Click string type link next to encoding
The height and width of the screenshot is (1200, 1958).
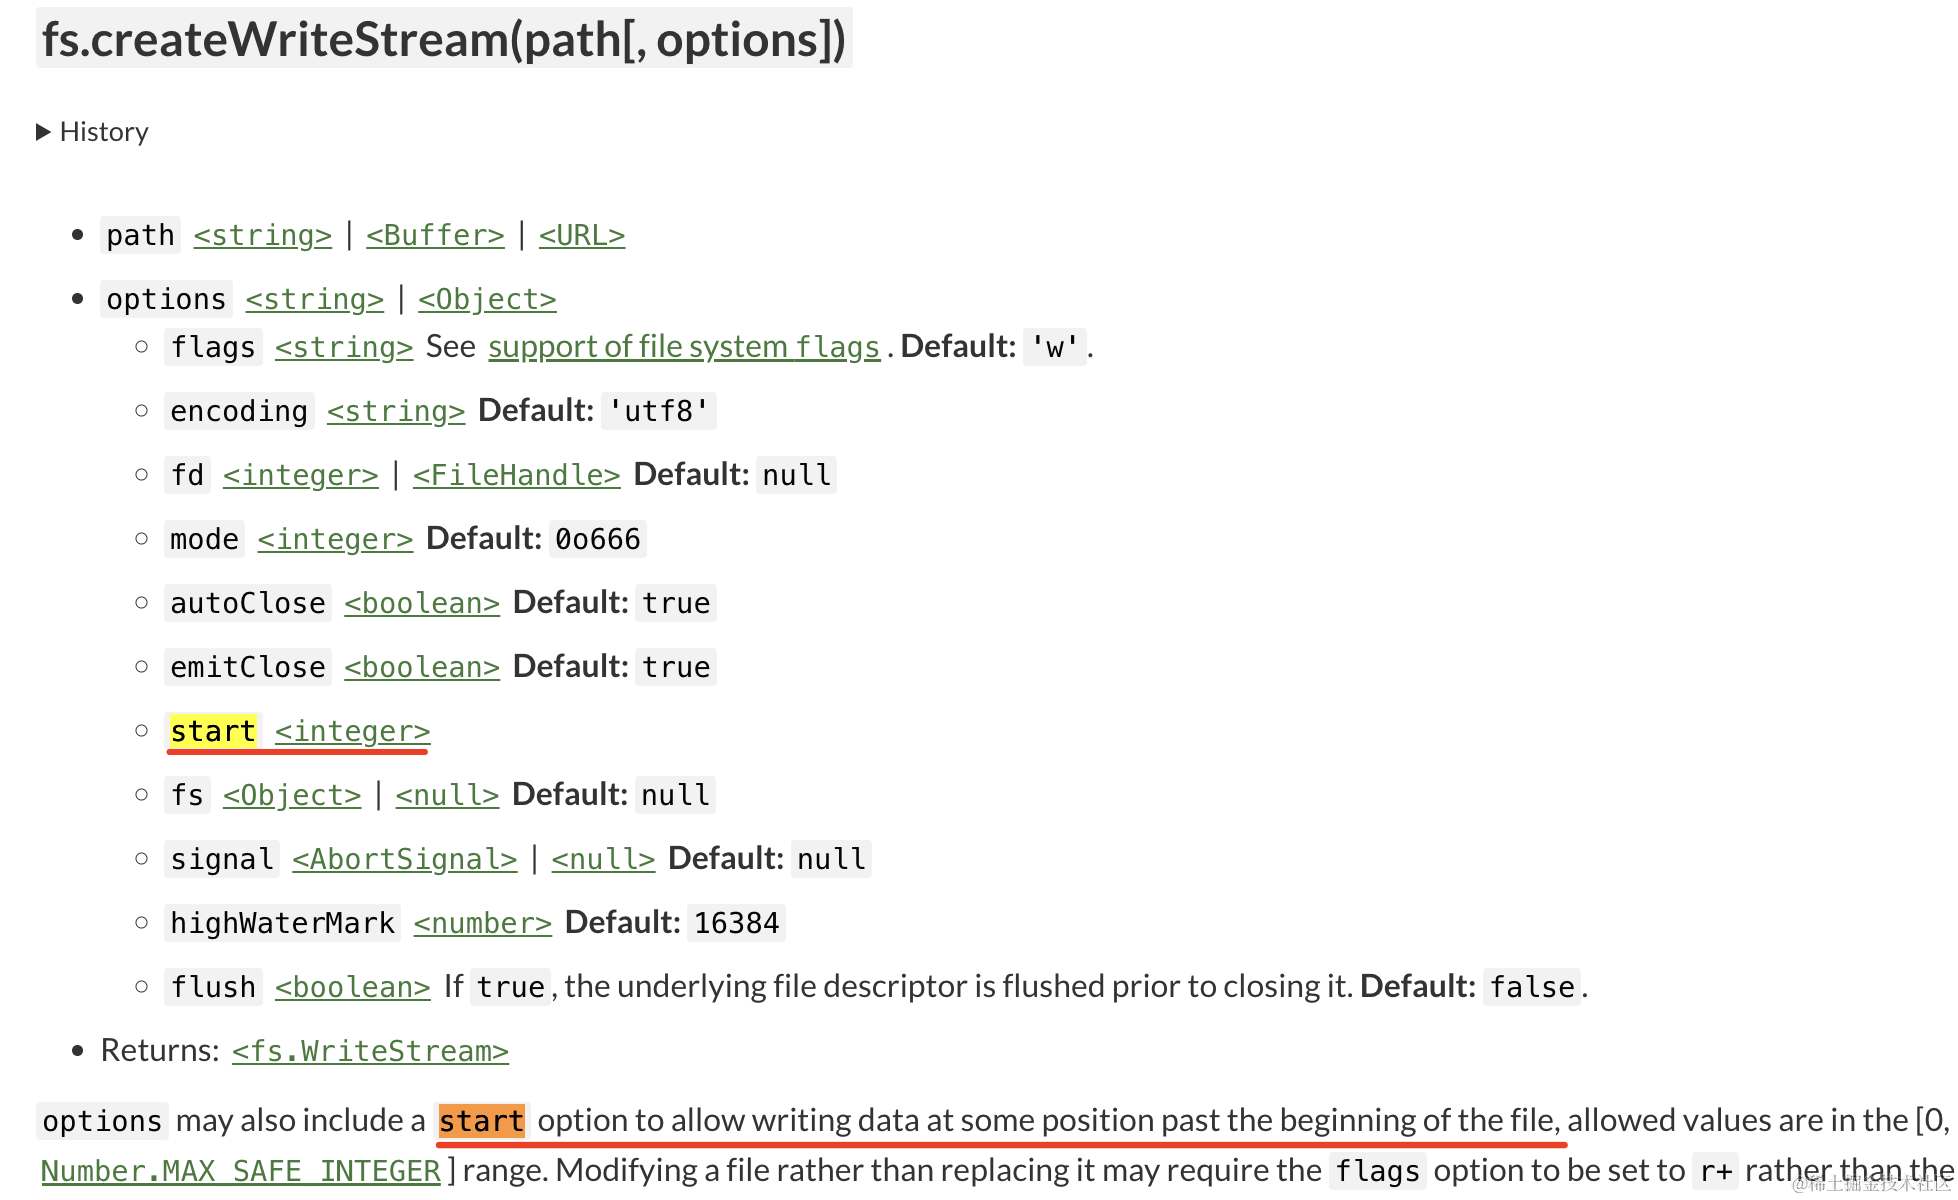pyautogui.click(x=395, y=411)
